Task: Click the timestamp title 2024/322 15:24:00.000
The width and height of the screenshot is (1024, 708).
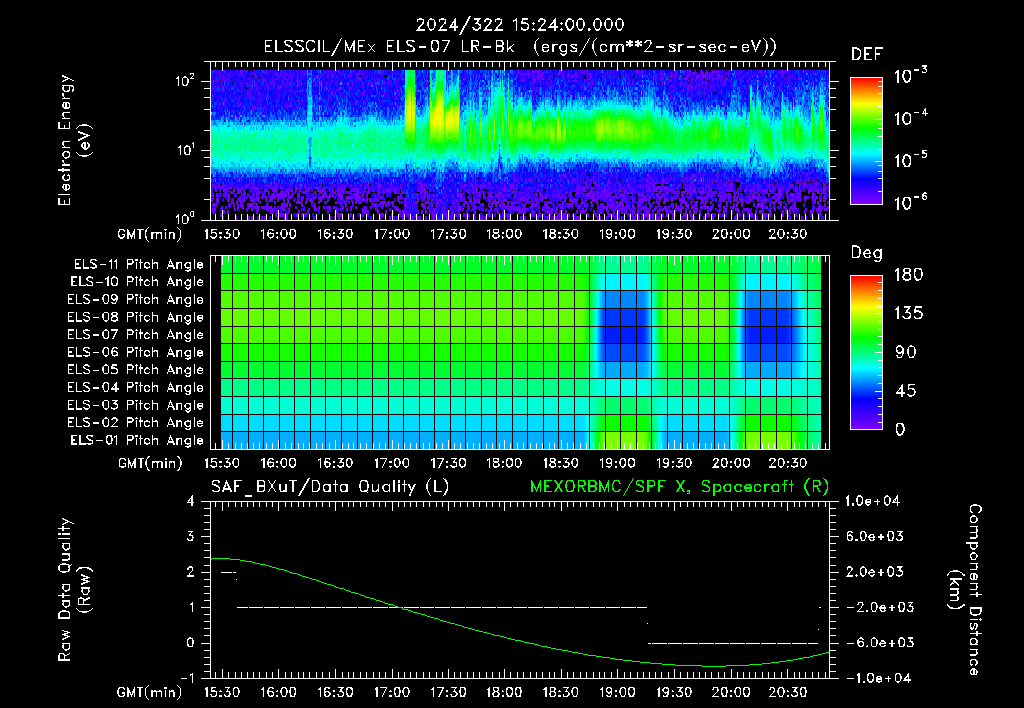Action: [520, 25]
